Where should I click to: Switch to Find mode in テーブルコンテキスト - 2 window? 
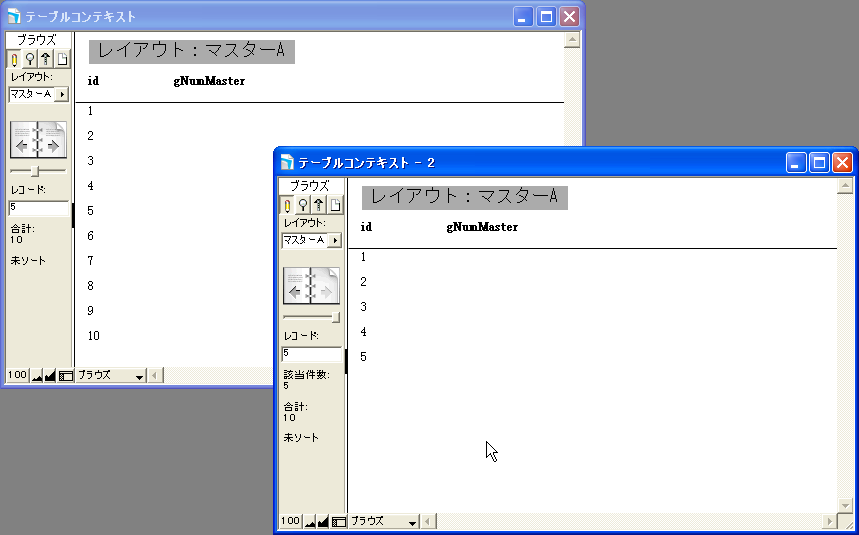pyautogui.click(x=303, y=204)
